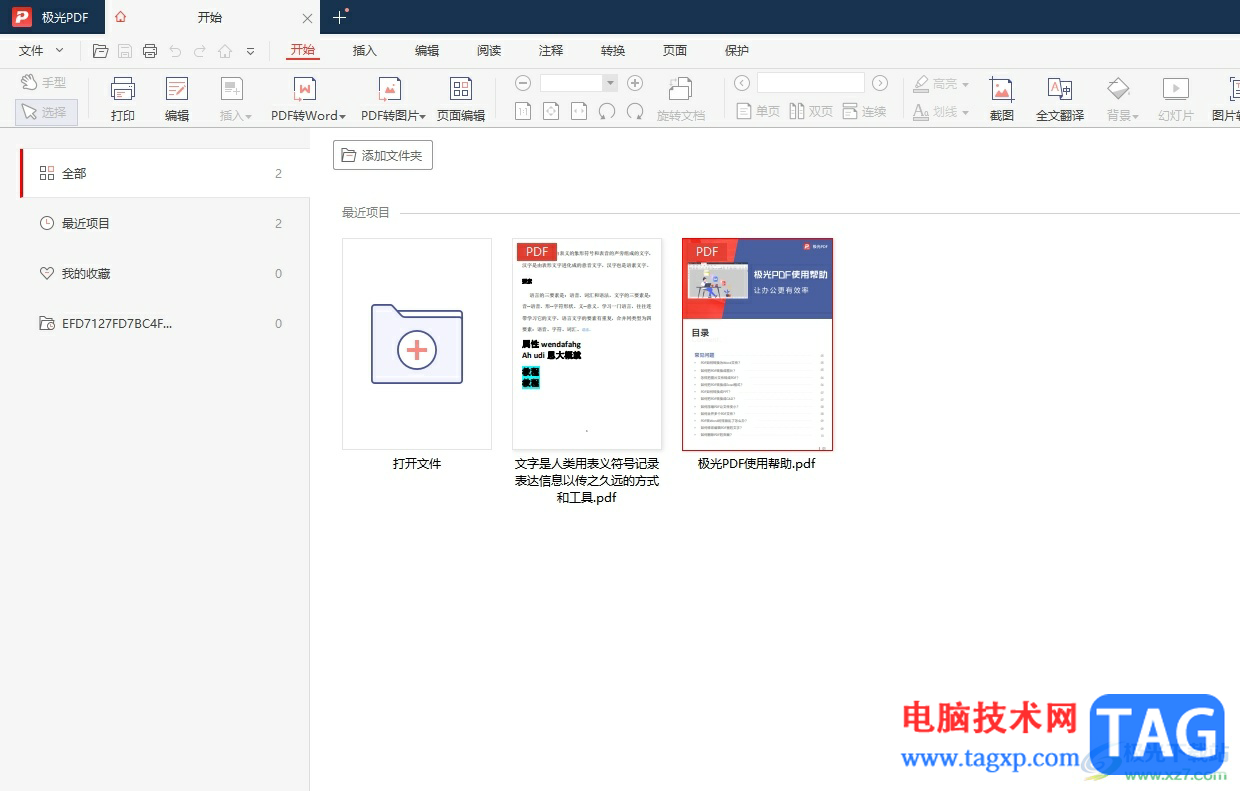Click the 打开文件 tile
This screenshot has width=1240, height=791.
tap(417, 344)
